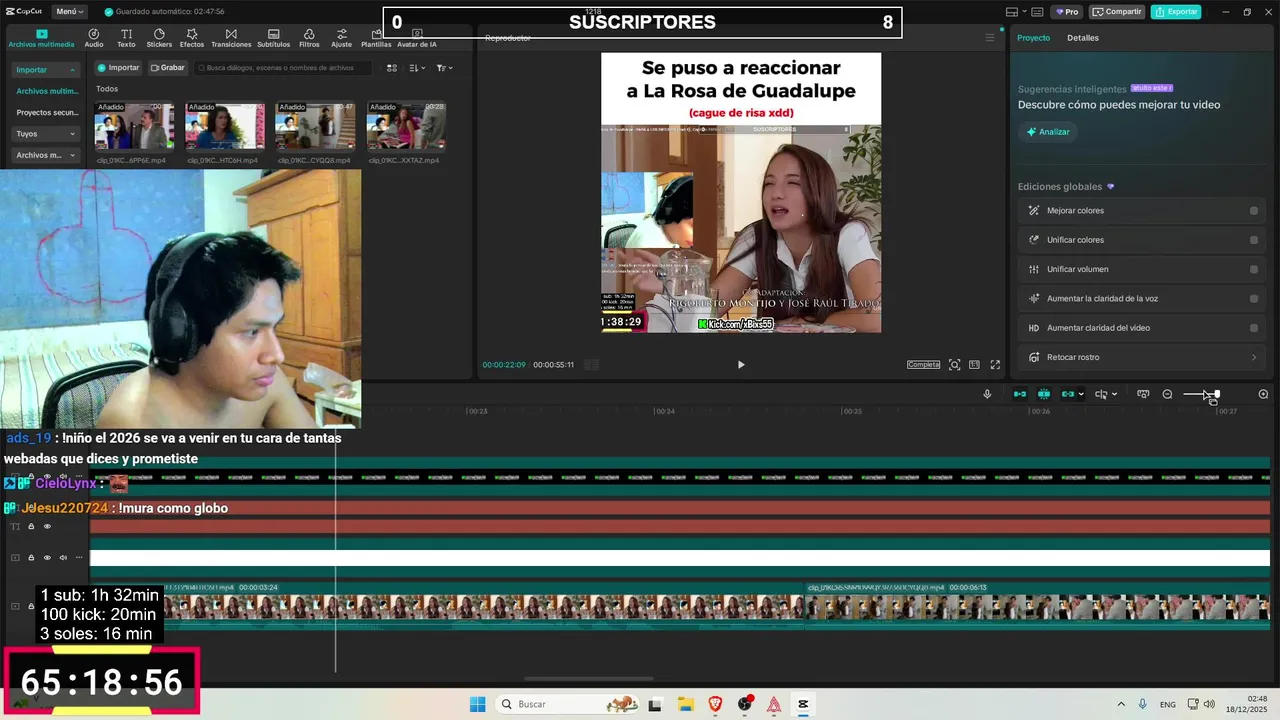Screen dimensions: 1280x720
Task: Click the timeline zoom slider handle
Action: point(1217,394)
